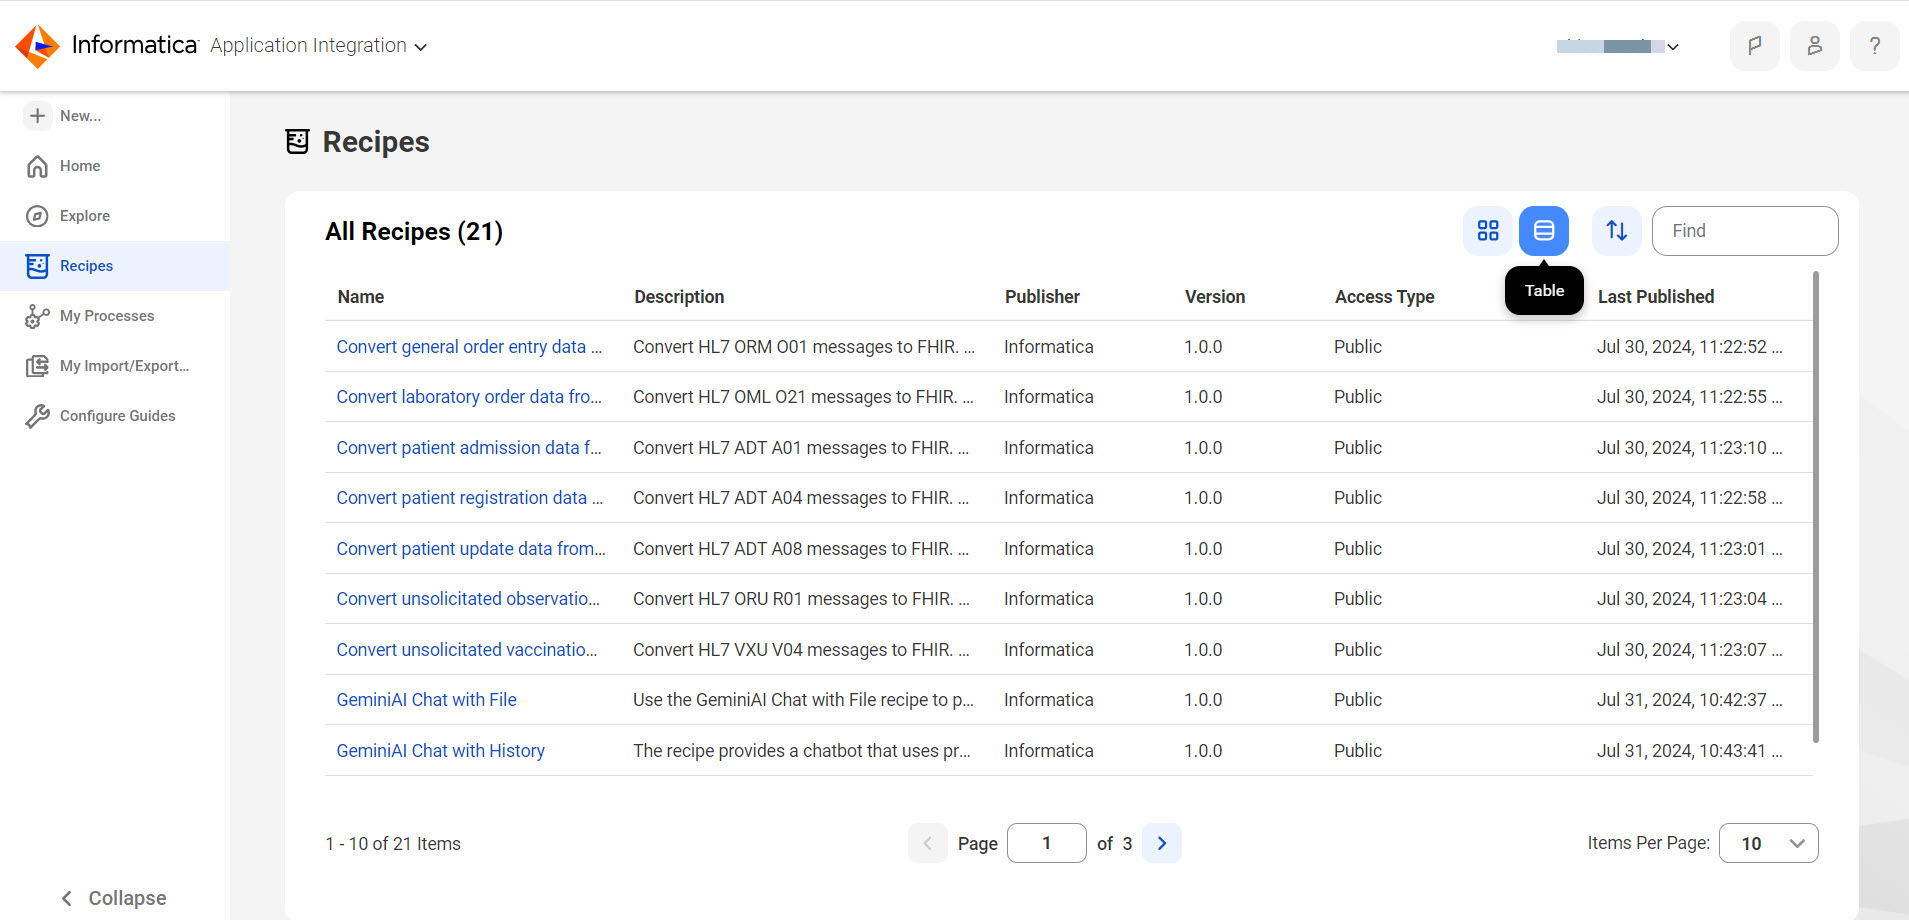Click the My Processes workflow icon
1909x920 pixels.
(x=37, y=316)
